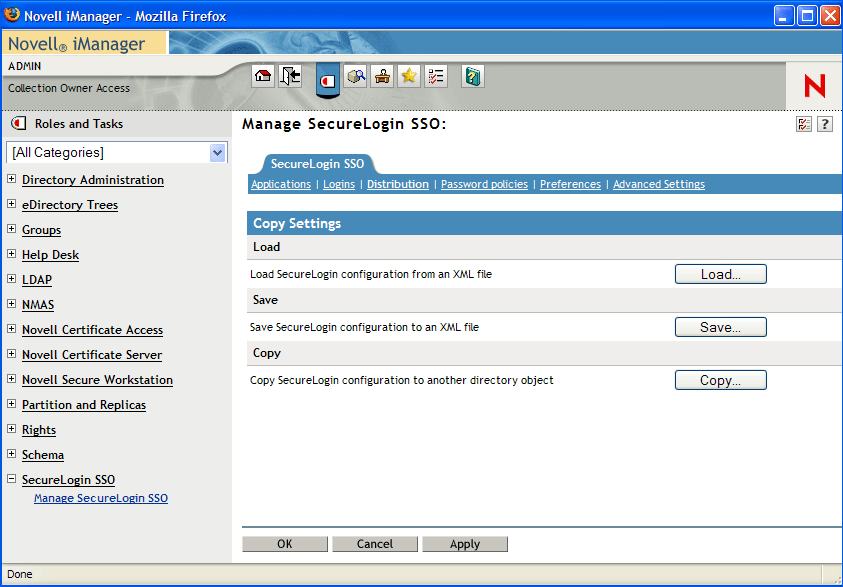
Task: Open the Password policies tab
Action: (x=484, y=185)
